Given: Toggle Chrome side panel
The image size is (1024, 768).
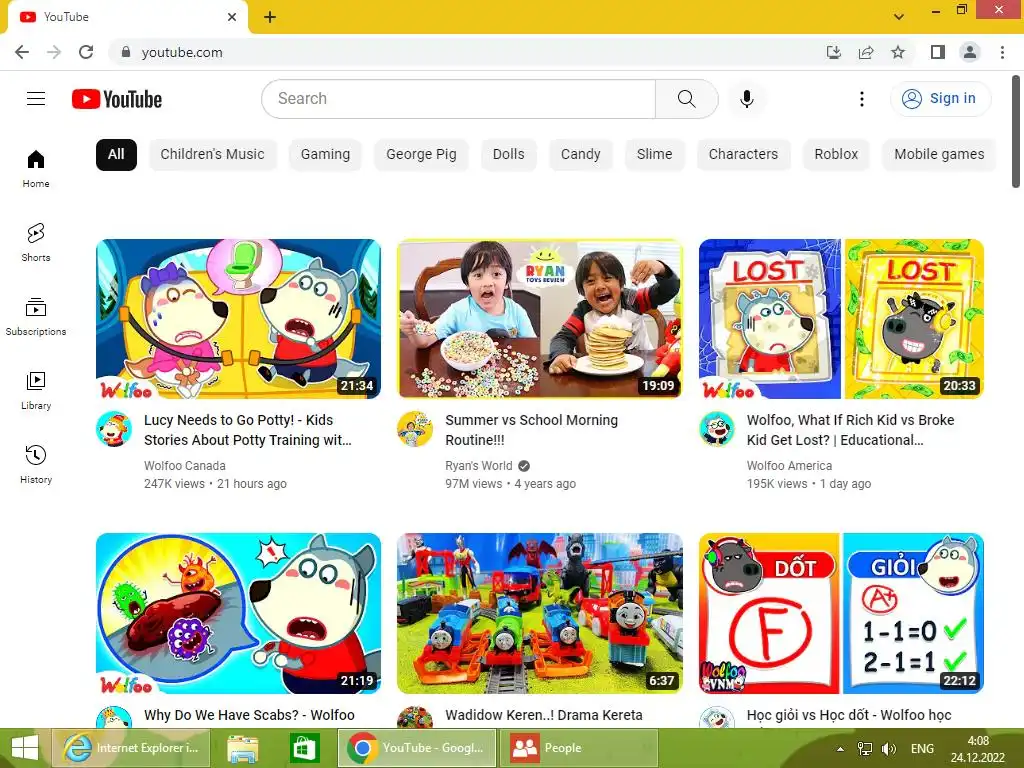Looking at the screenshot, I should (938, 52).
